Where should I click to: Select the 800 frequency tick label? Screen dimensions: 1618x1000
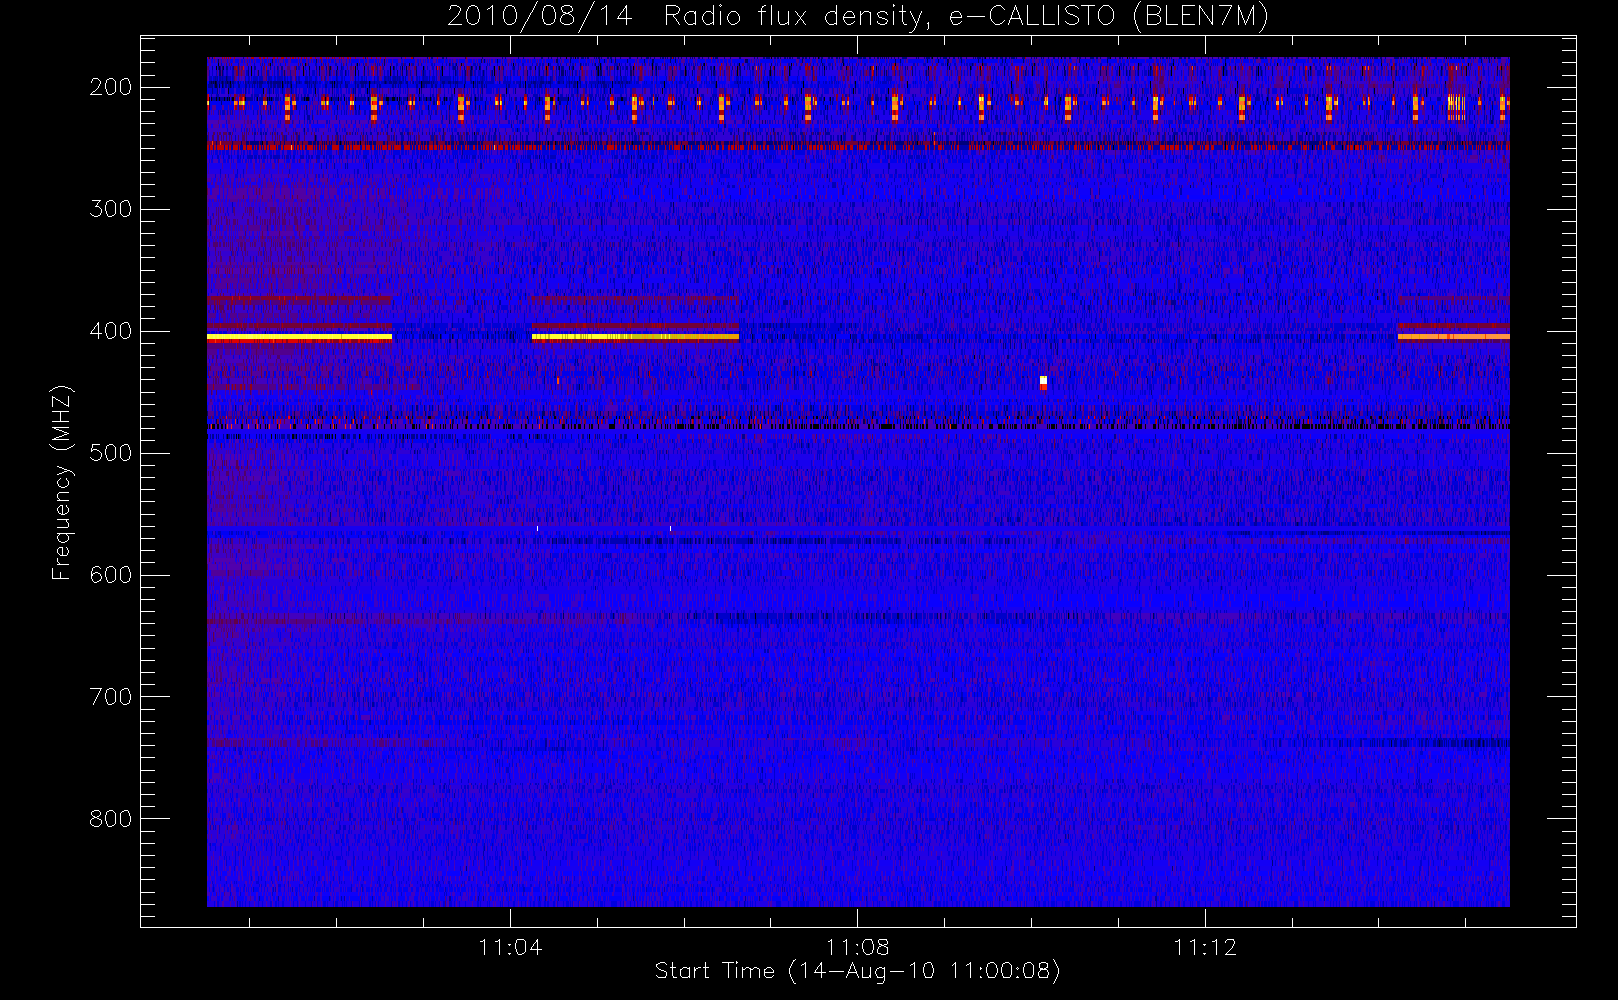click(110, 819)
